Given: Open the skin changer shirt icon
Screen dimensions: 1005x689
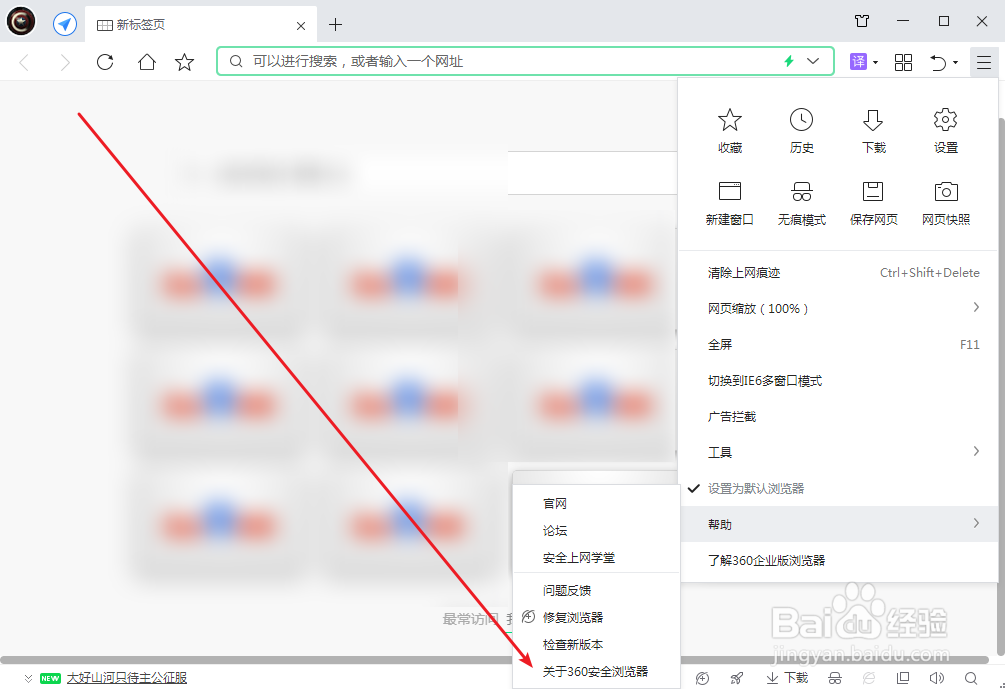Looking at the screenshot, I should coord(862,21).
